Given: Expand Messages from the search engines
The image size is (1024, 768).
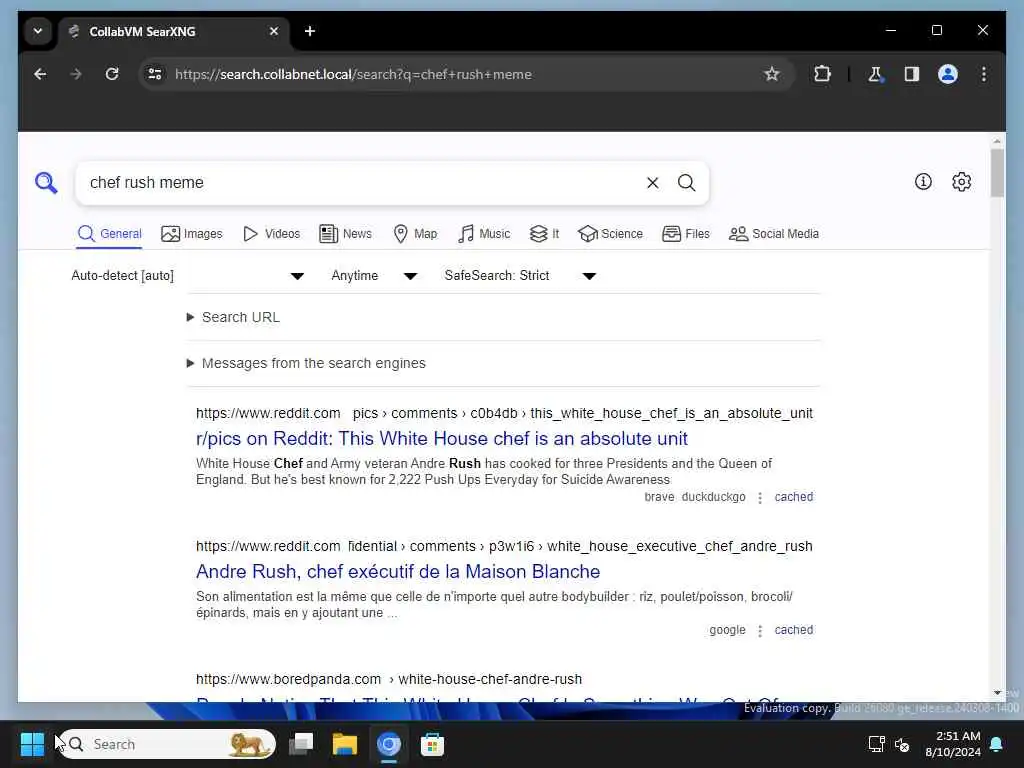Looking at the screenshot, I should point(306,363).
